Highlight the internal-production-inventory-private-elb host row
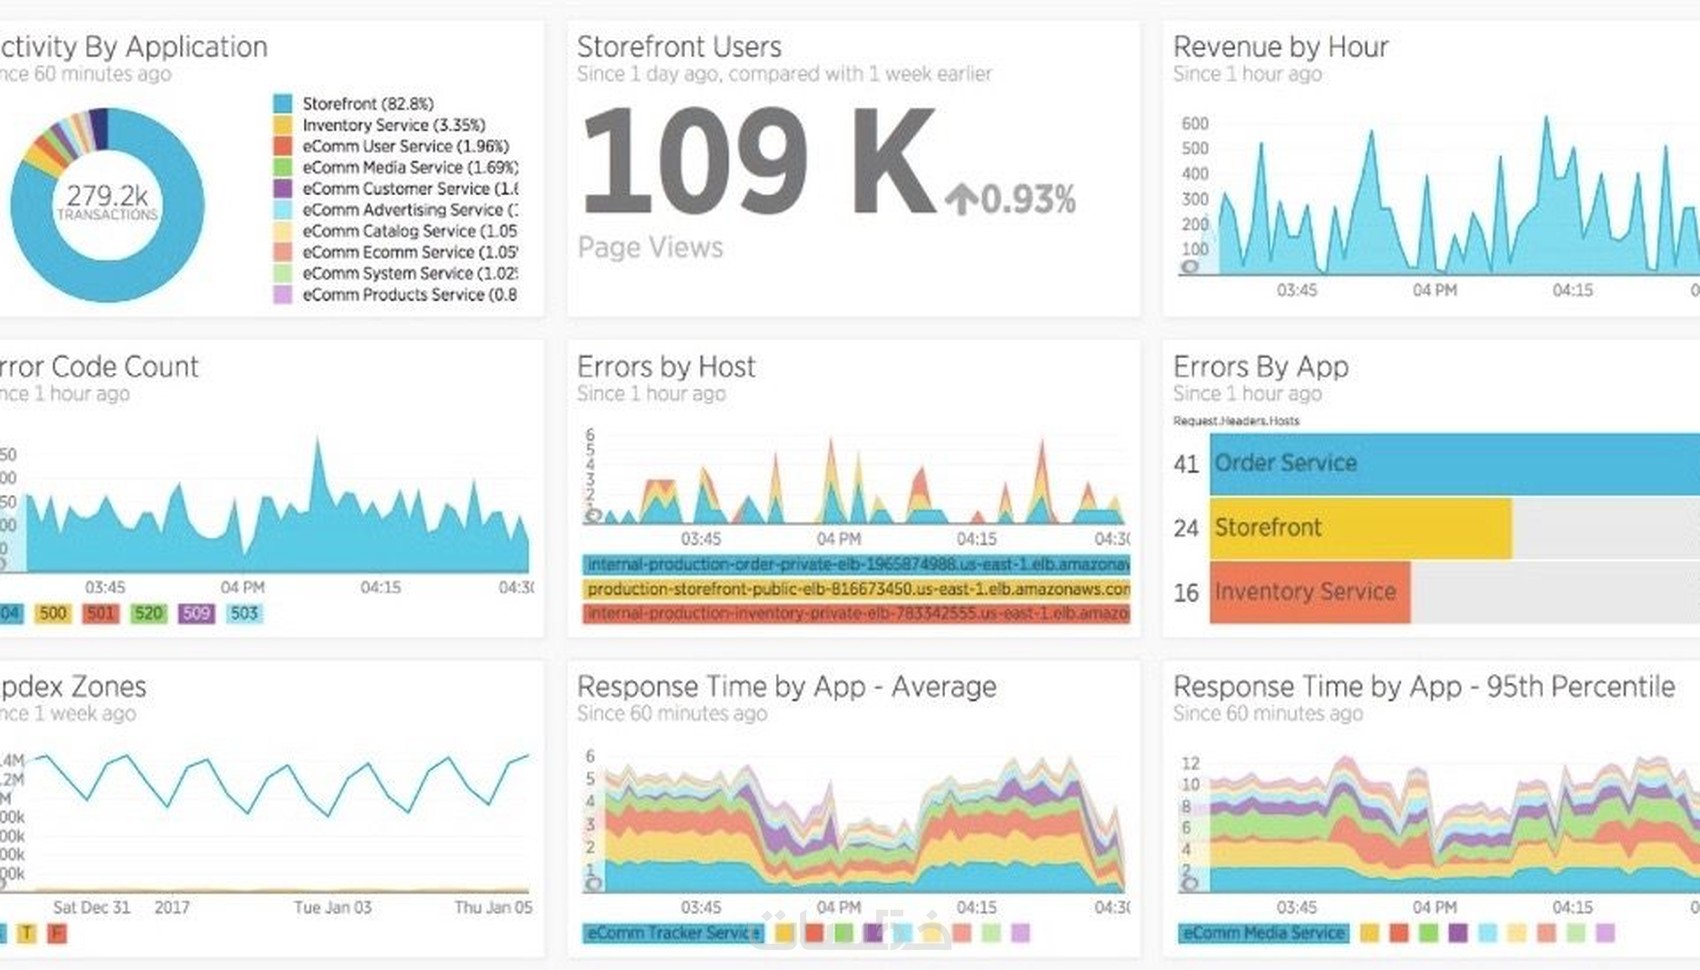Viewport: 1700px width, 970px height. [x=857, y=613]
